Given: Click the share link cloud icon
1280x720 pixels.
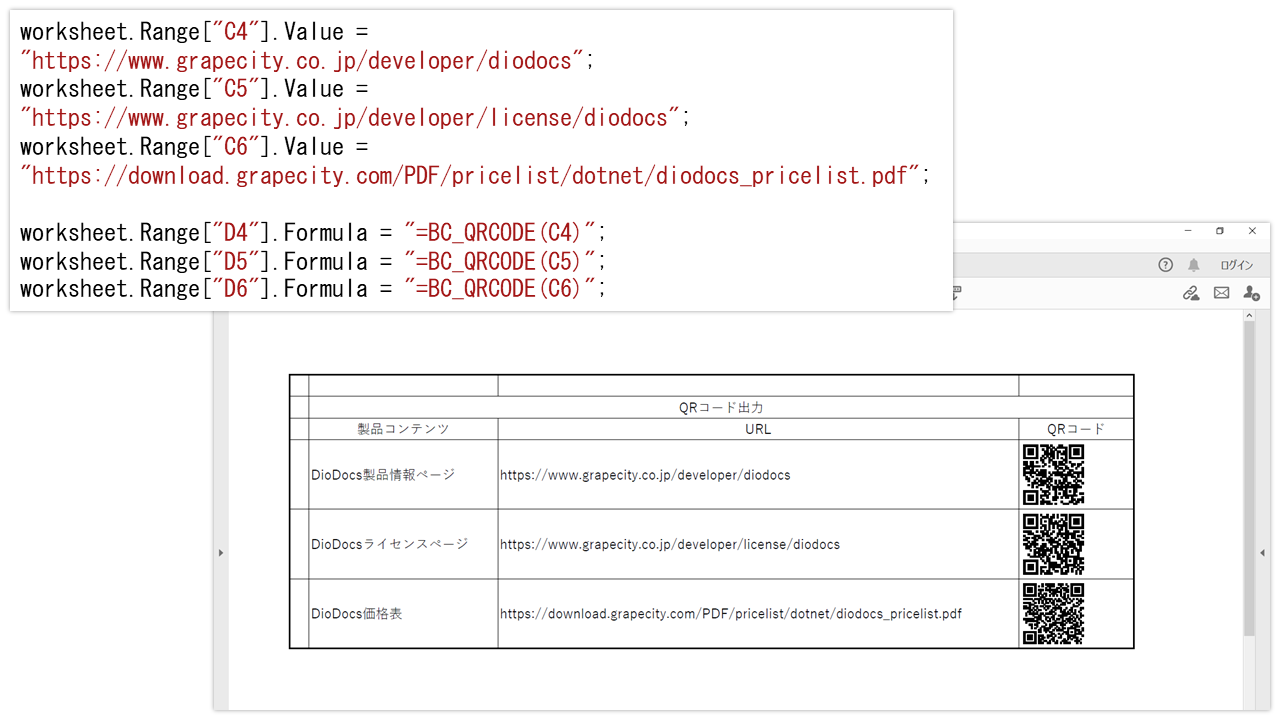Looking at the screenshot, I should [1190, 293].
